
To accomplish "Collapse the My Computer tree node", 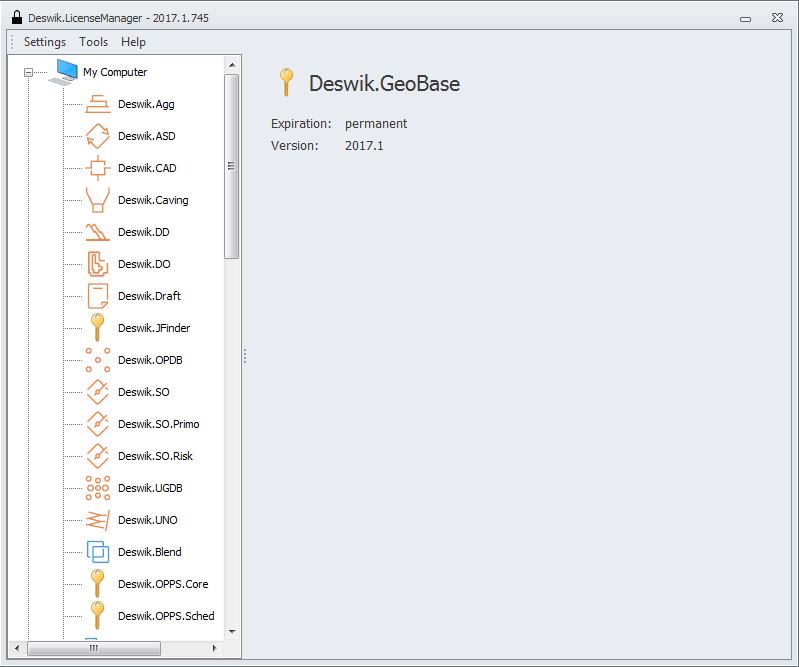I will click(x=29, y=72).
